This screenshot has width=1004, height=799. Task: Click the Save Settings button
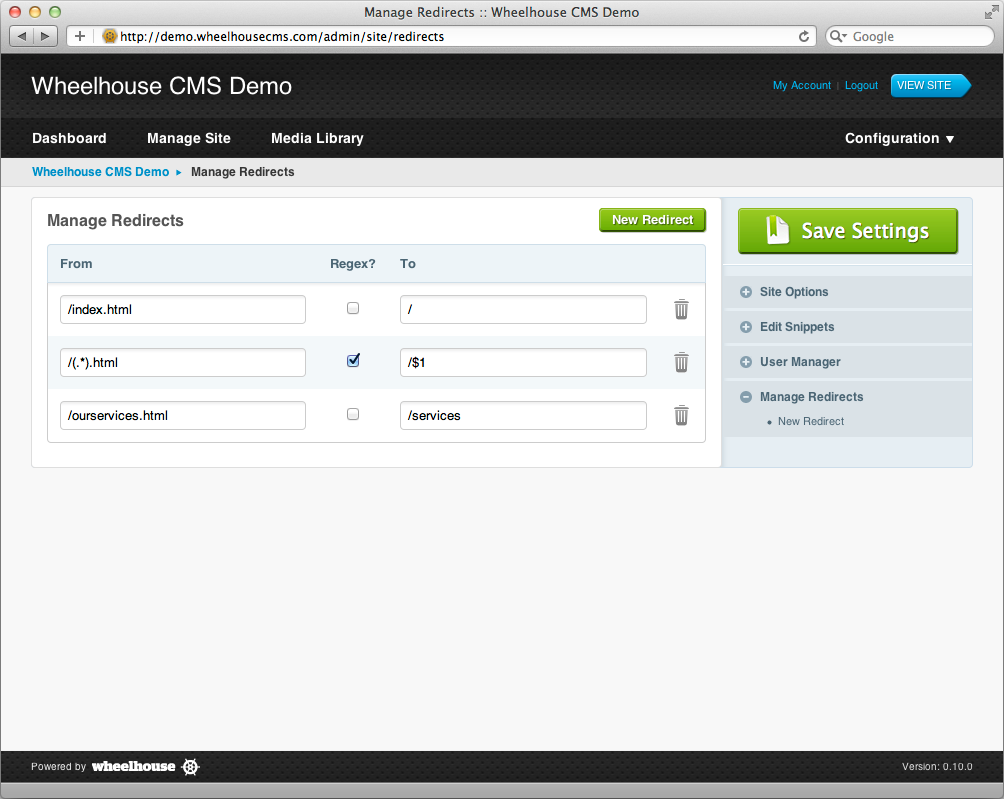(x=848, y=230)
